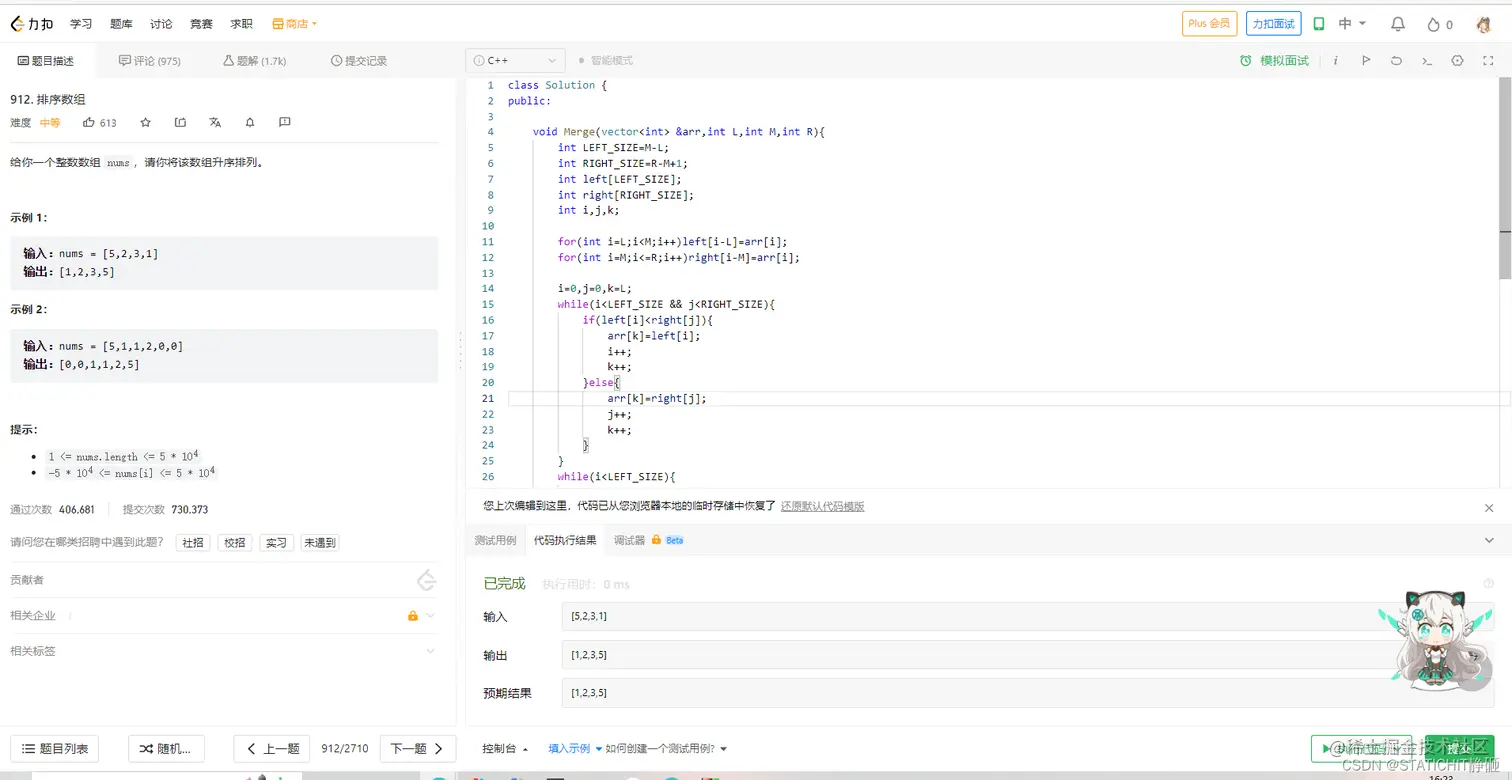Viewport: 1512px width, 780px height.
Task: Click the LeetCode 力扣 logo
Action: [x=34, y=24]
